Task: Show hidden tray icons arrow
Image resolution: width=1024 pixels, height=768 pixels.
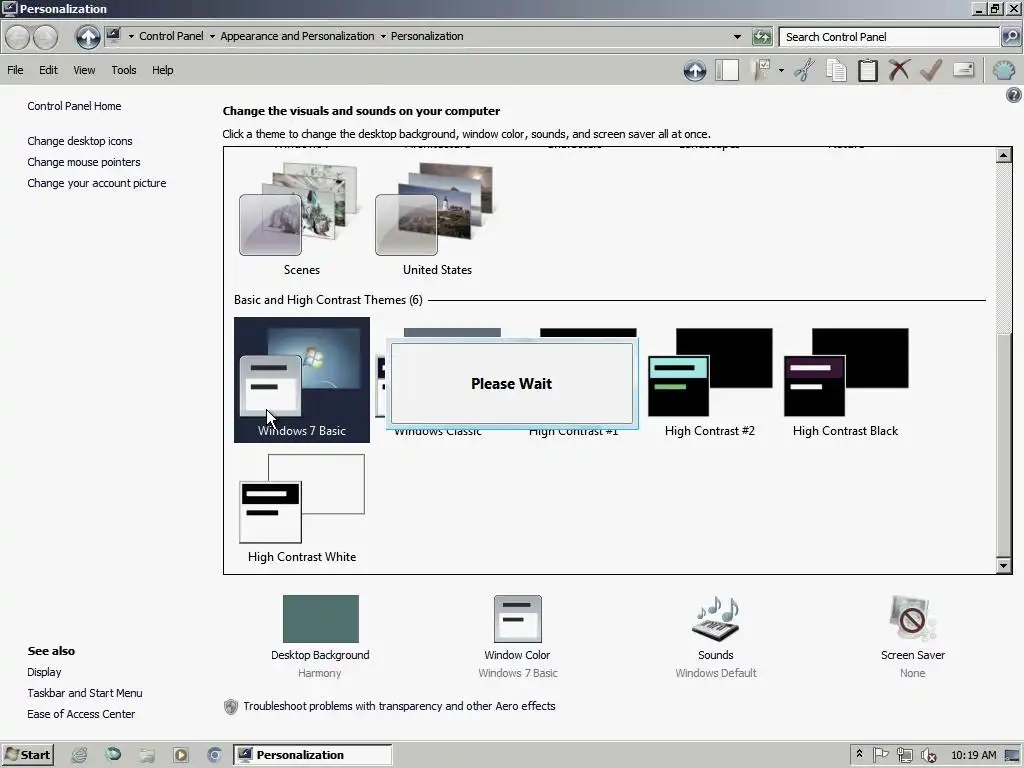Action: pyautogui.click(x=859, y=755)
